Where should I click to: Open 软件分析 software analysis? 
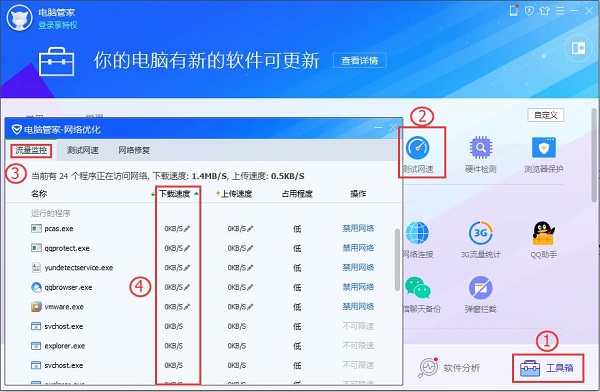[449, 368]
